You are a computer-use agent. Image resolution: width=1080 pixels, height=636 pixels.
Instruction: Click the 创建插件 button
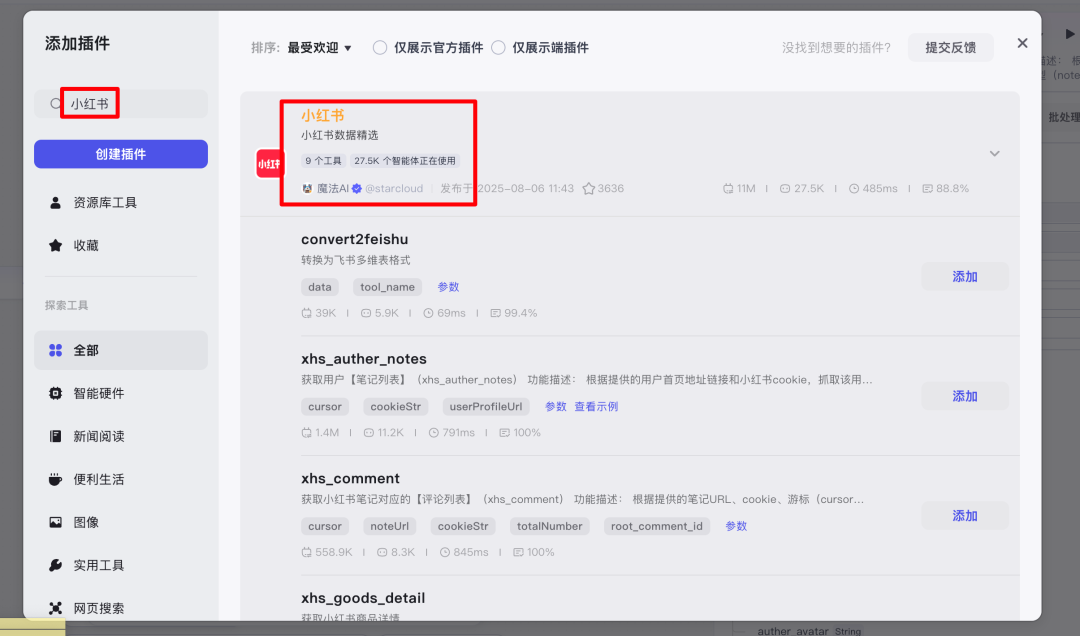pyautogui.click(x=121, y=154)
